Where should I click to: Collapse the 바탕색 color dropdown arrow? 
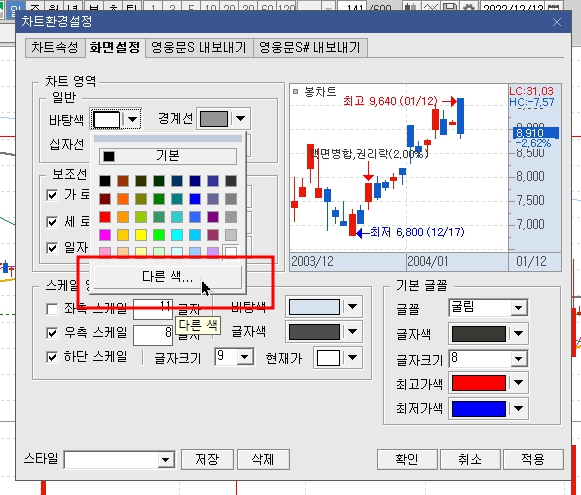click(x=132, y=119)
